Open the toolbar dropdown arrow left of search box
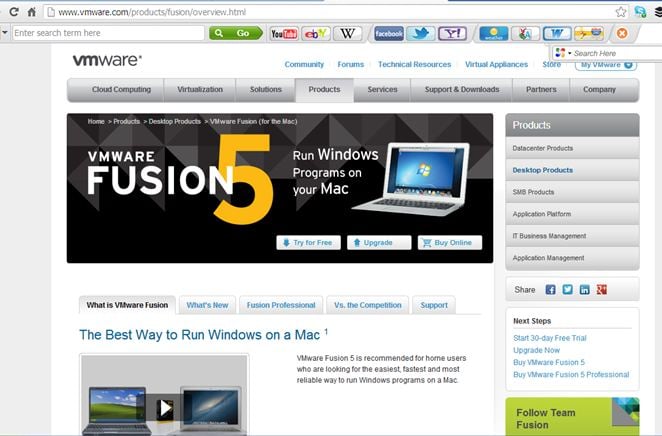The width and height of the screenshot is (662, 436). [x=5, y=32]
